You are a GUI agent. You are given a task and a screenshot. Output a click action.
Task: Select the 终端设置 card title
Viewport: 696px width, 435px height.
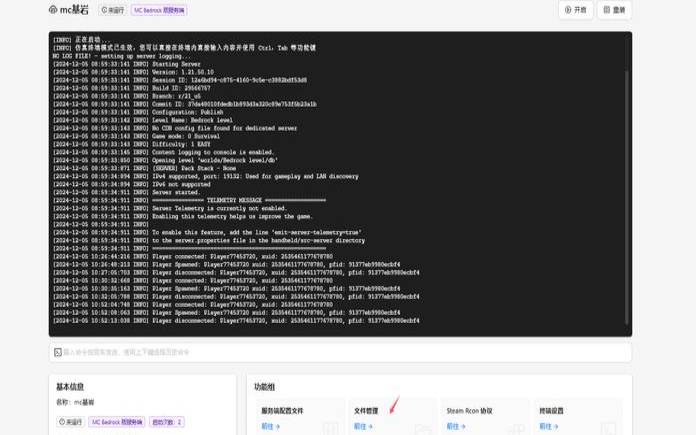(x=551, y=411)
